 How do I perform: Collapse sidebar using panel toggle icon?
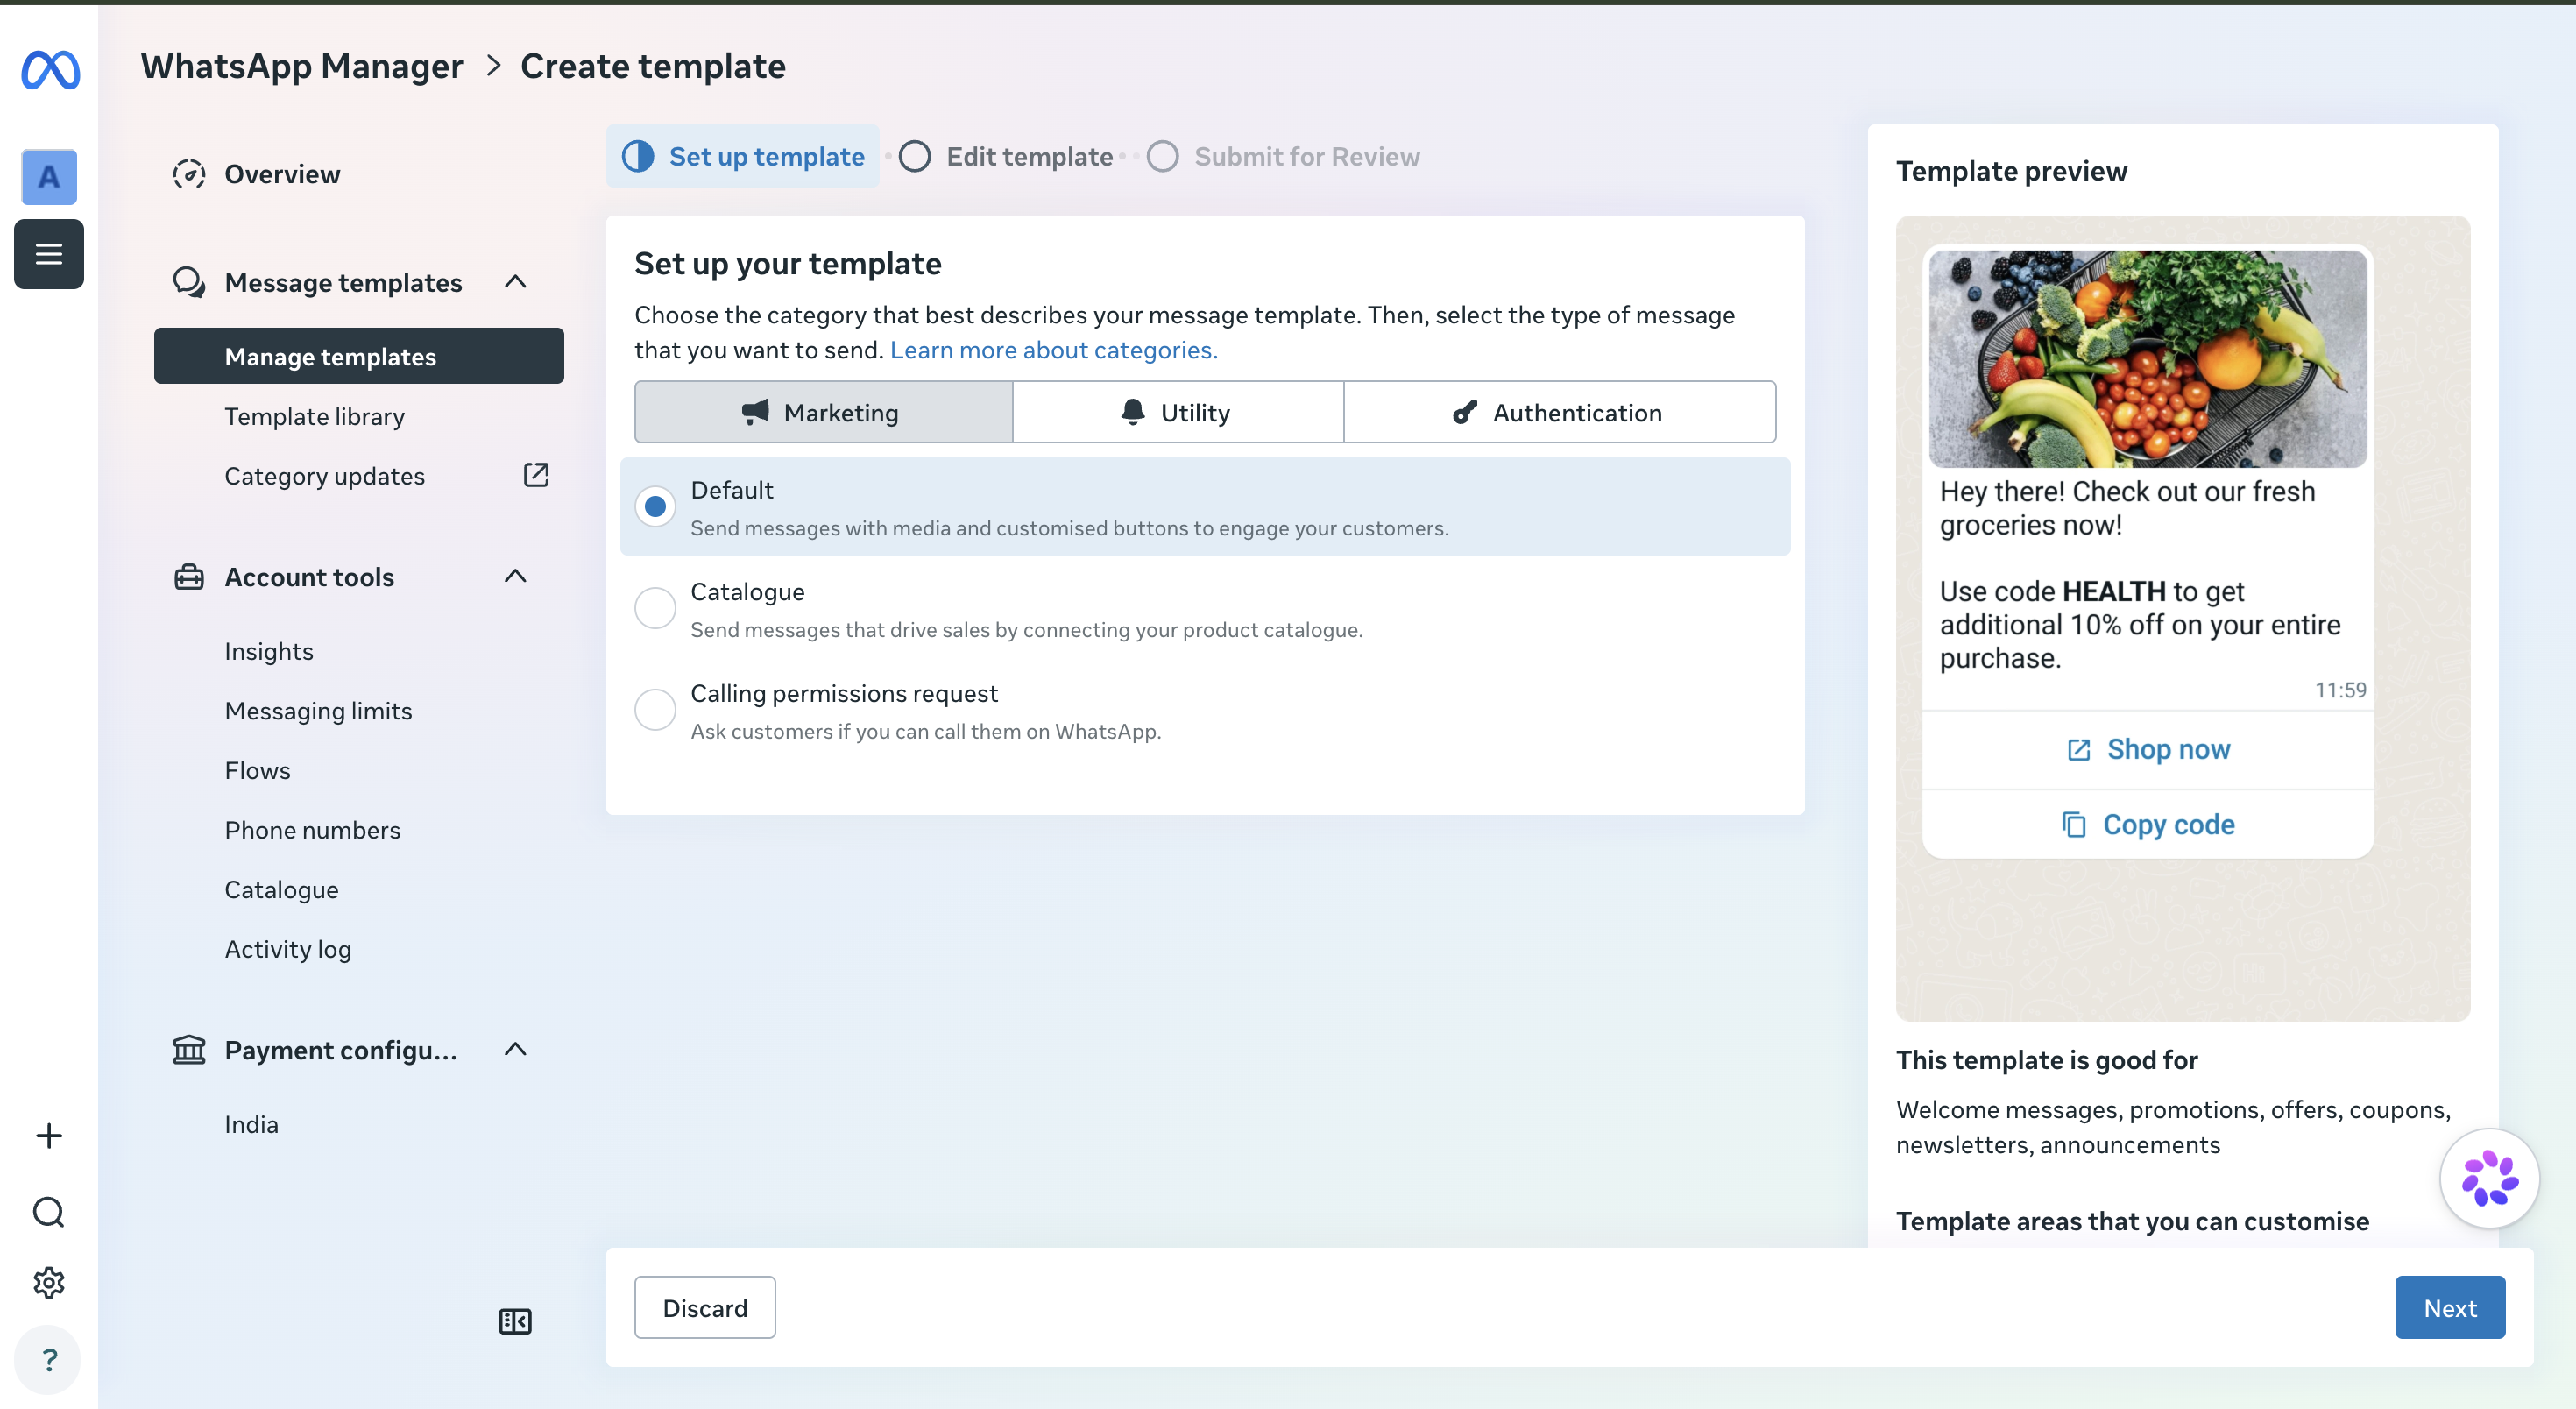click(515, 1321)
